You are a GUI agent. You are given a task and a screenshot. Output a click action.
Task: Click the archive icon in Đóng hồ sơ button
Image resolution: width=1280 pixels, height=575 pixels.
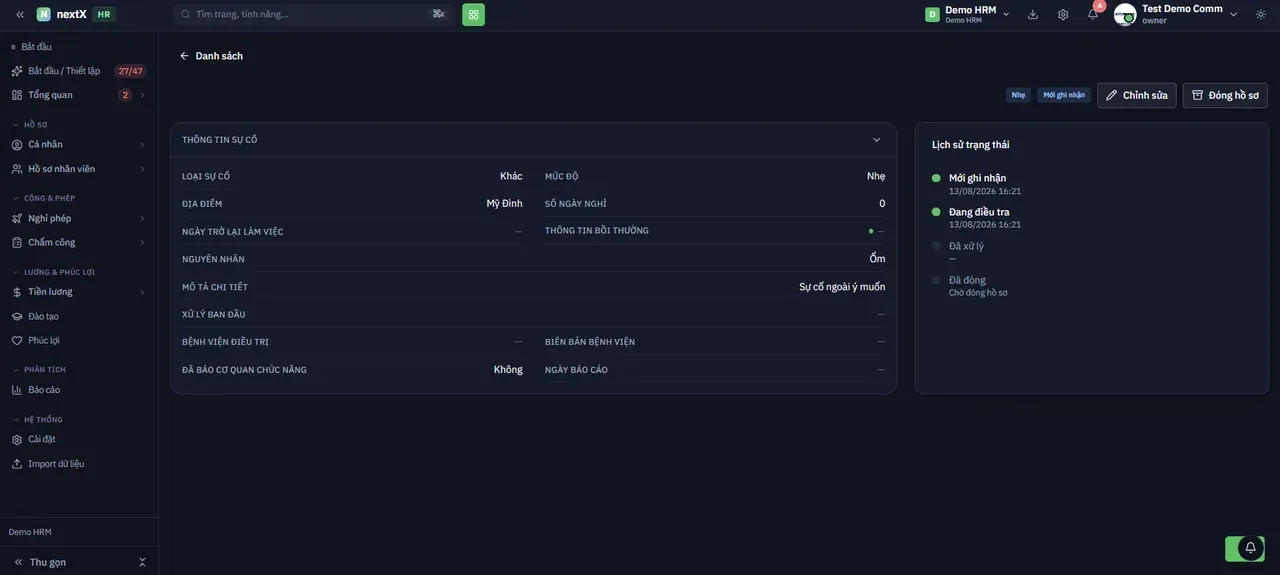(1198, 95)
